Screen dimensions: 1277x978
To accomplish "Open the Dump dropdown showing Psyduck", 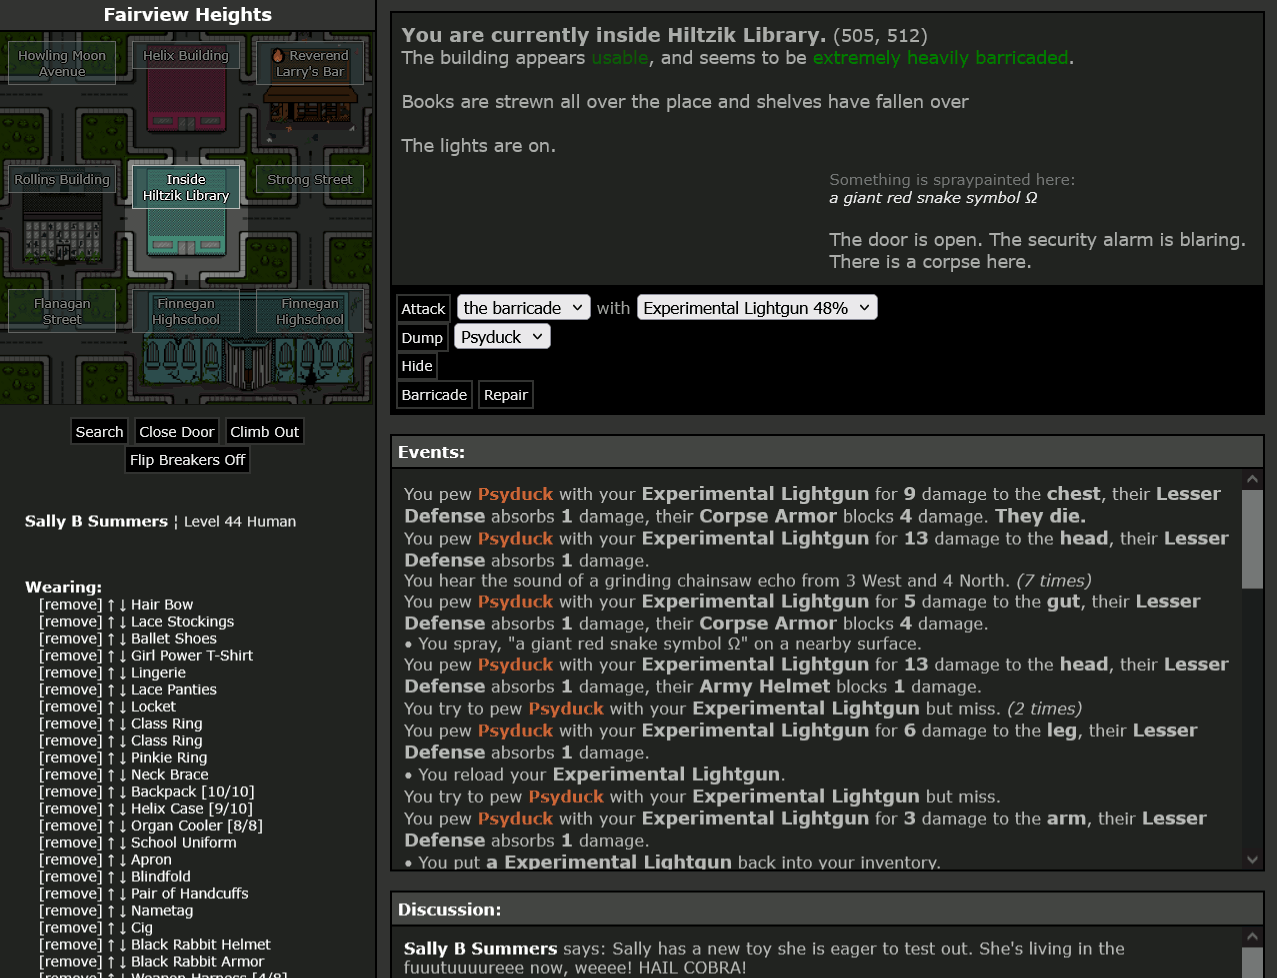I will tap(502, 337).
